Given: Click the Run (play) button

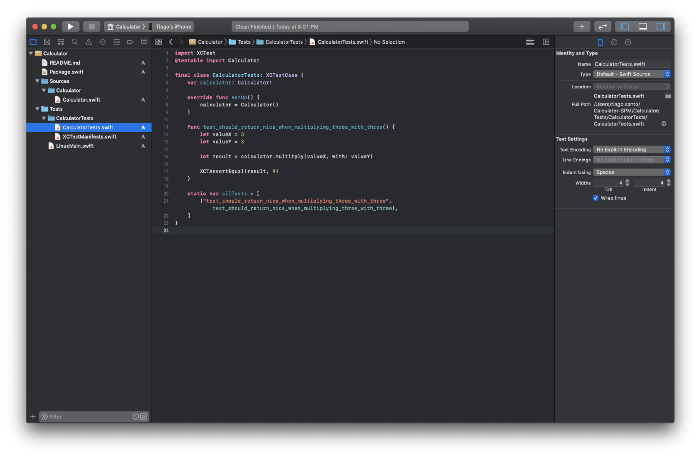Looking at the screenshot, I should [70, 26].
